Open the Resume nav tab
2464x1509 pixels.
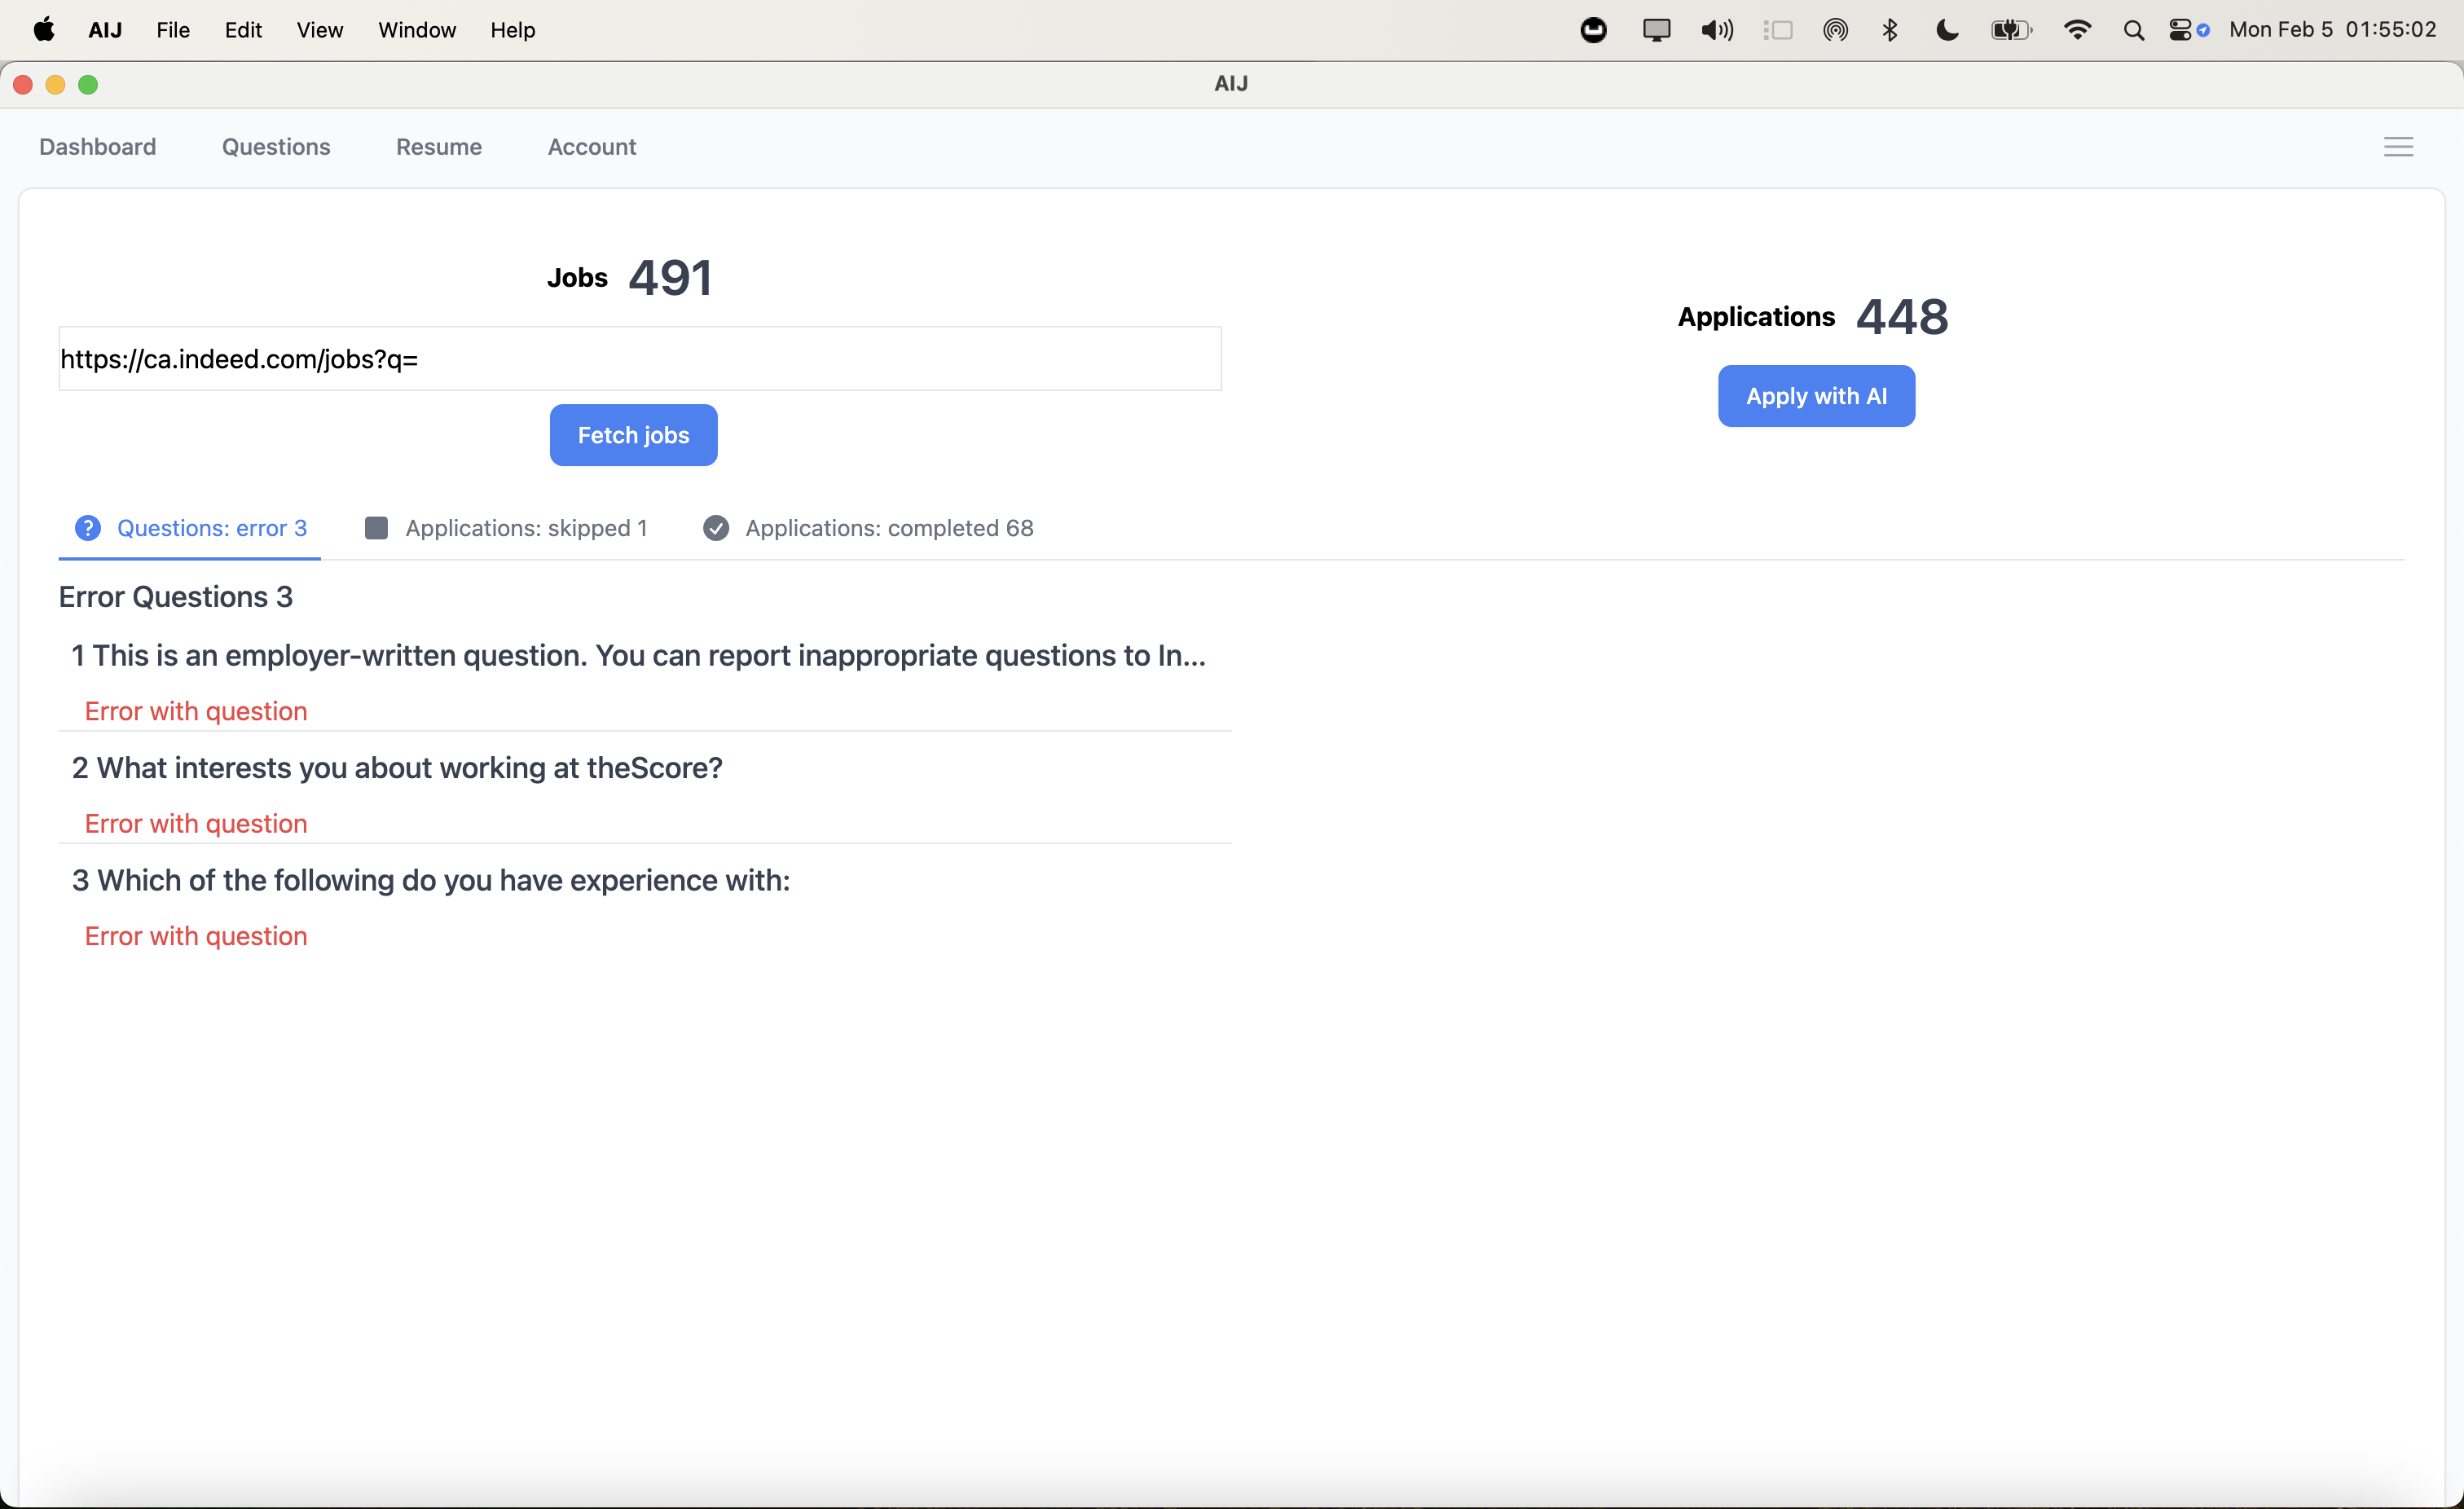coord(438,147)
